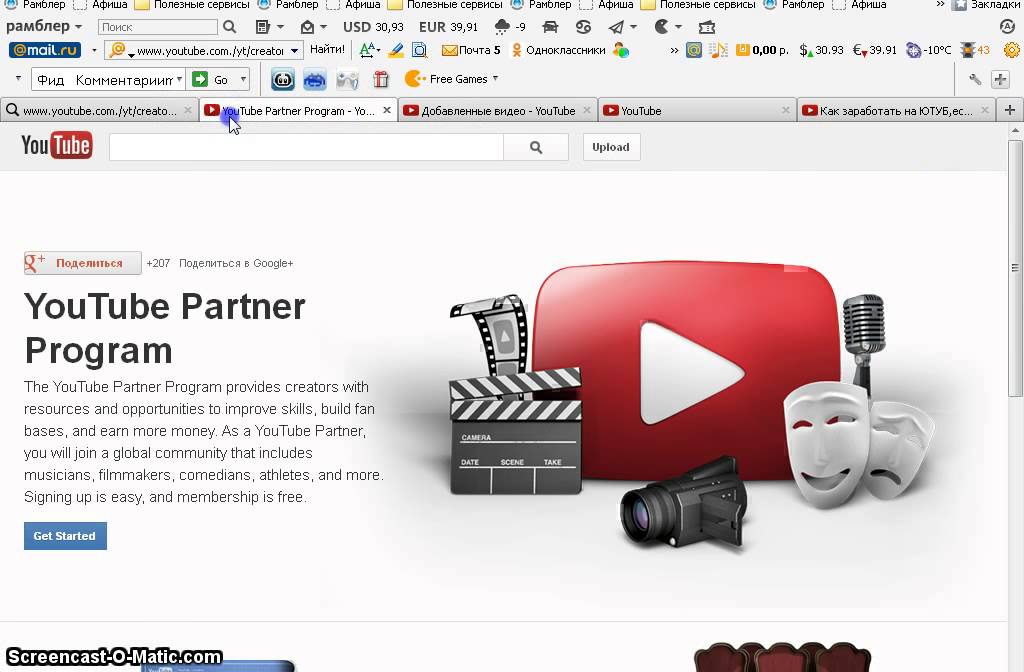Image resolution: width=1024 pixels, height=672 pixels.
Task: Expand the mail envelope dropdown arrow
Action: coord(323,27)
